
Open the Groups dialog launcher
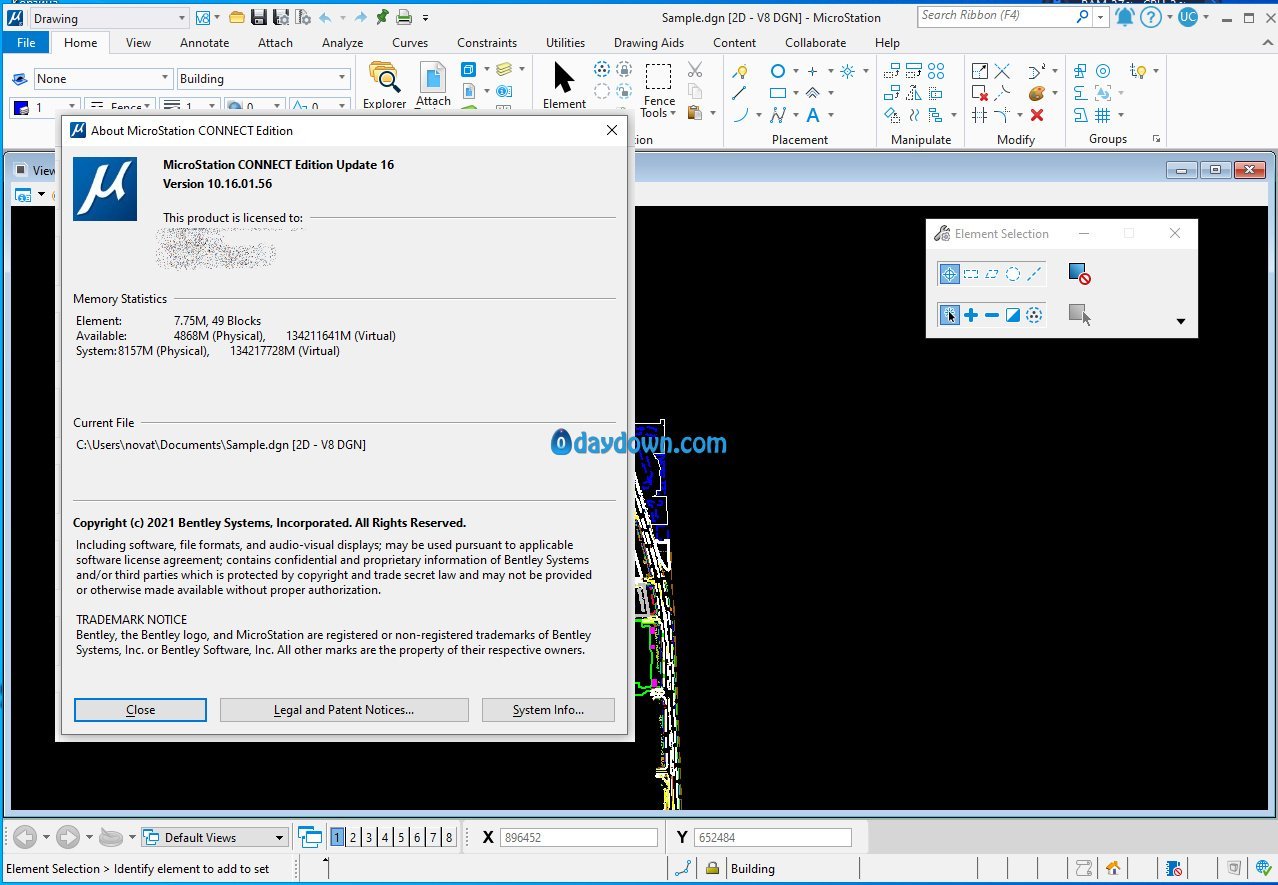tap(1157, 139)
